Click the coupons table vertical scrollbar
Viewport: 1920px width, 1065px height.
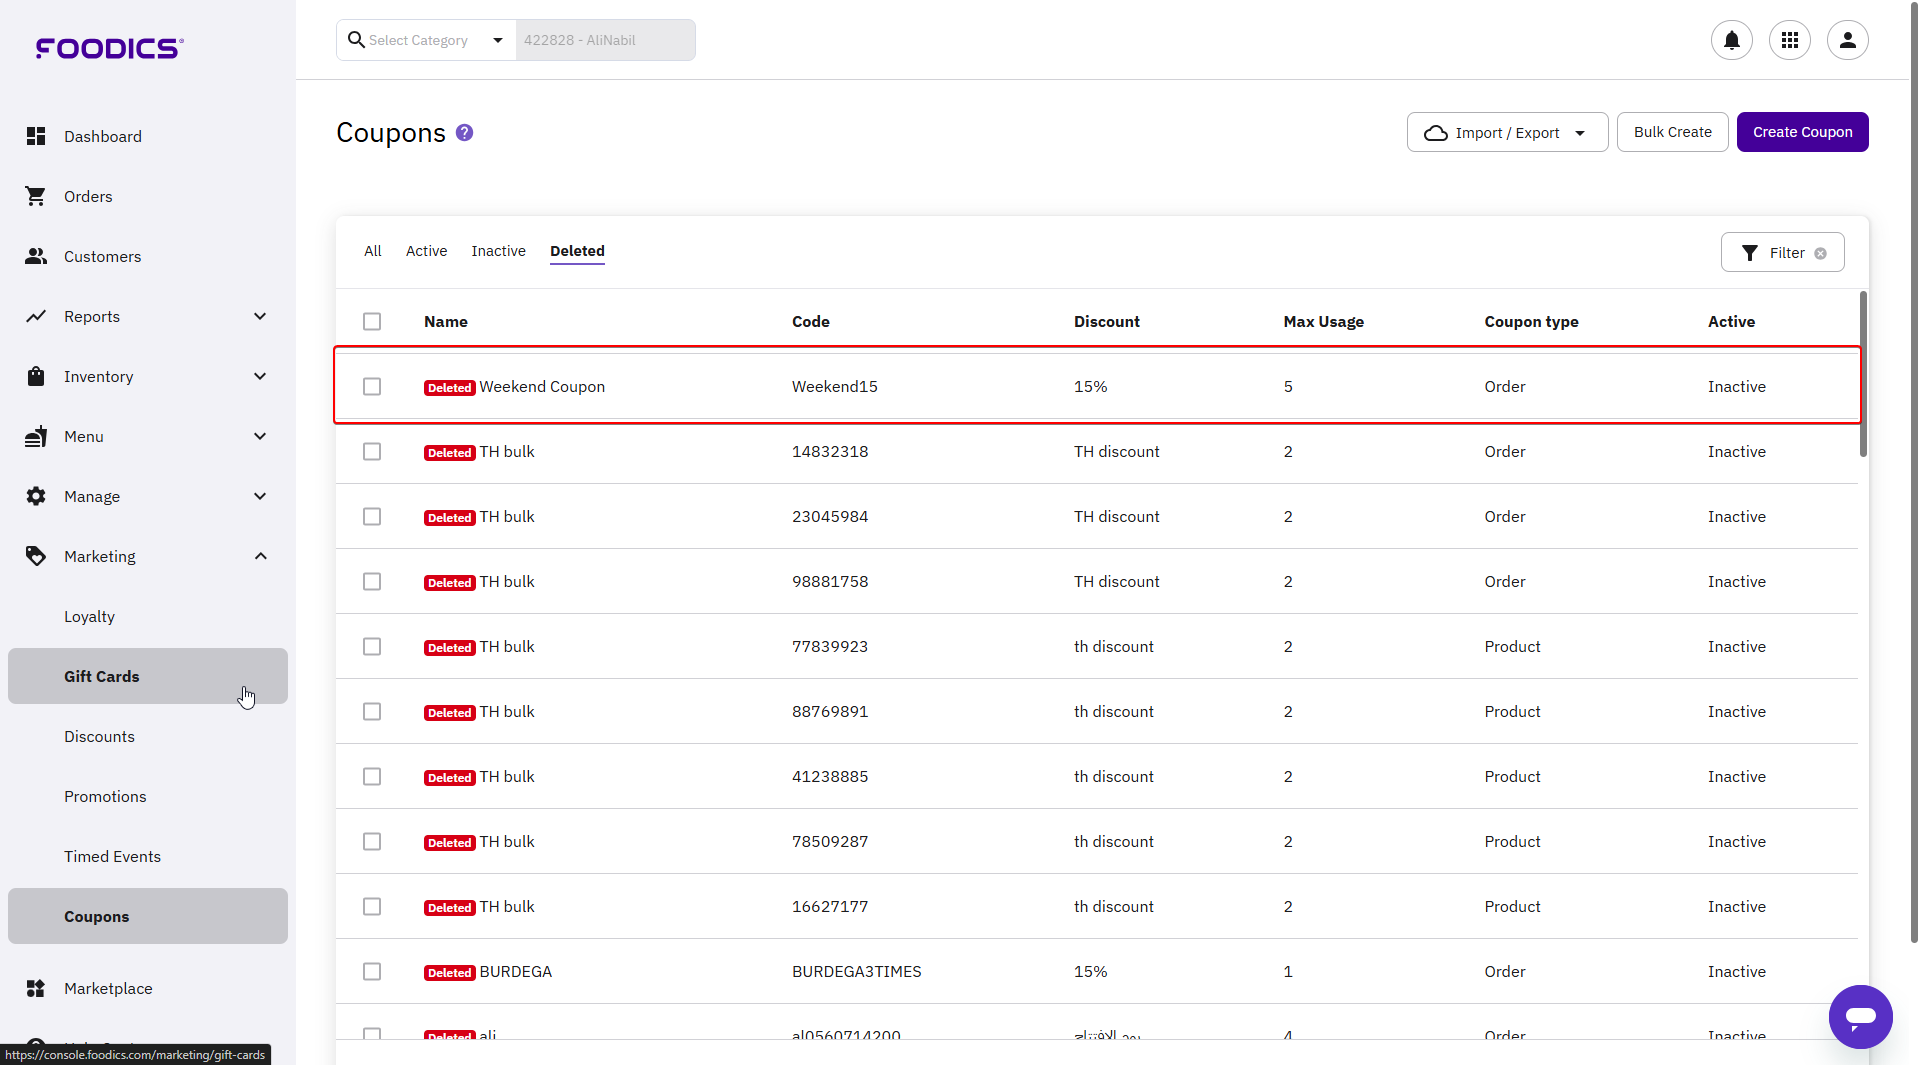(1862, 375)
